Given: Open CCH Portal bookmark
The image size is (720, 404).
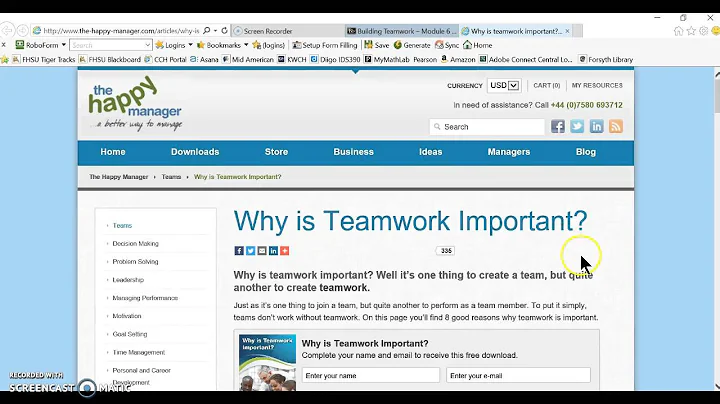Looking at the screenshot, I should (165, 59).
